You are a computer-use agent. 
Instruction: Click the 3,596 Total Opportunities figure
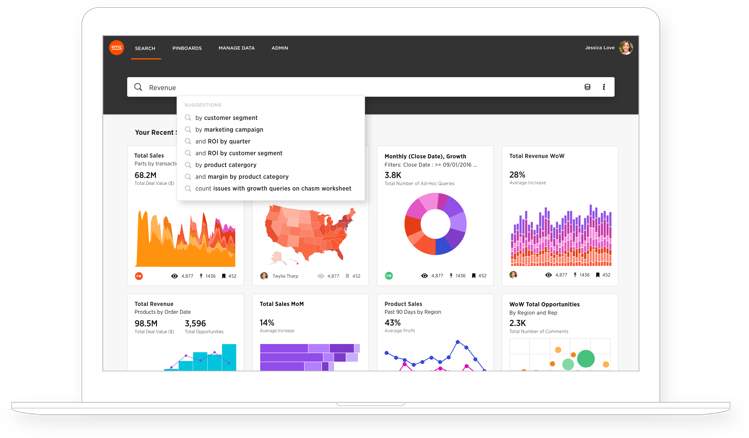click(195, 323)
